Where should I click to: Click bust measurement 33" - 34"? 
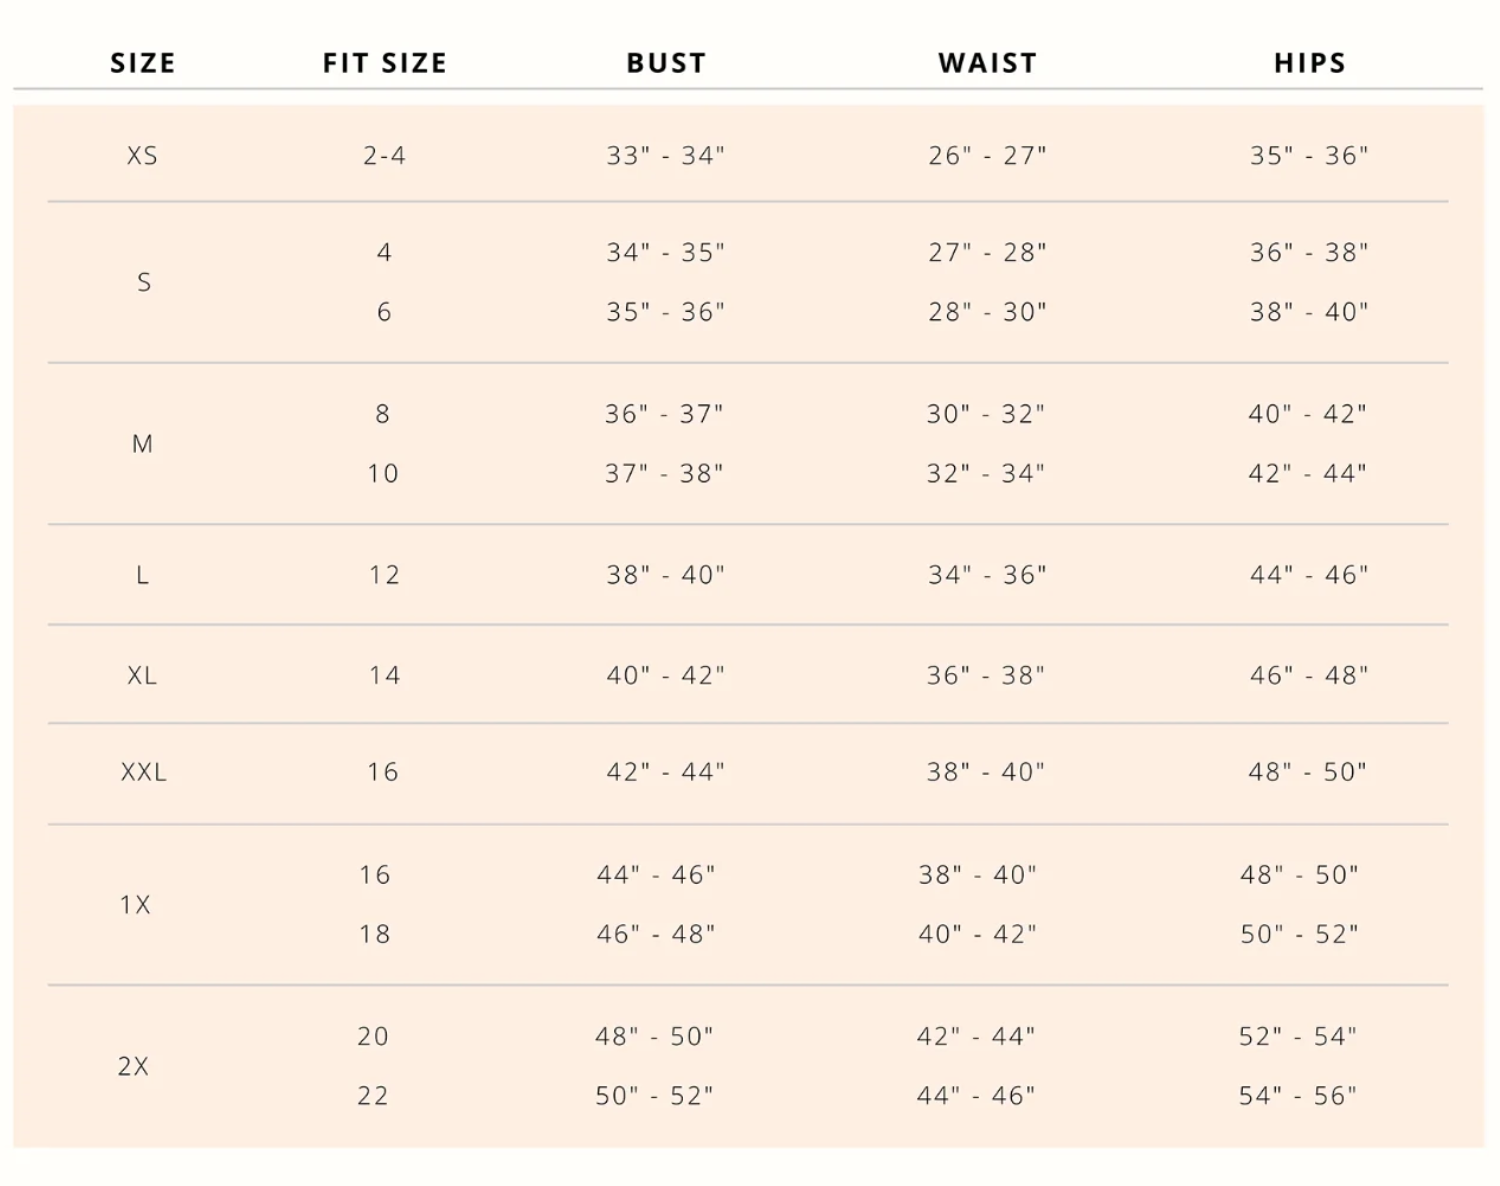[x=665, y=156]
